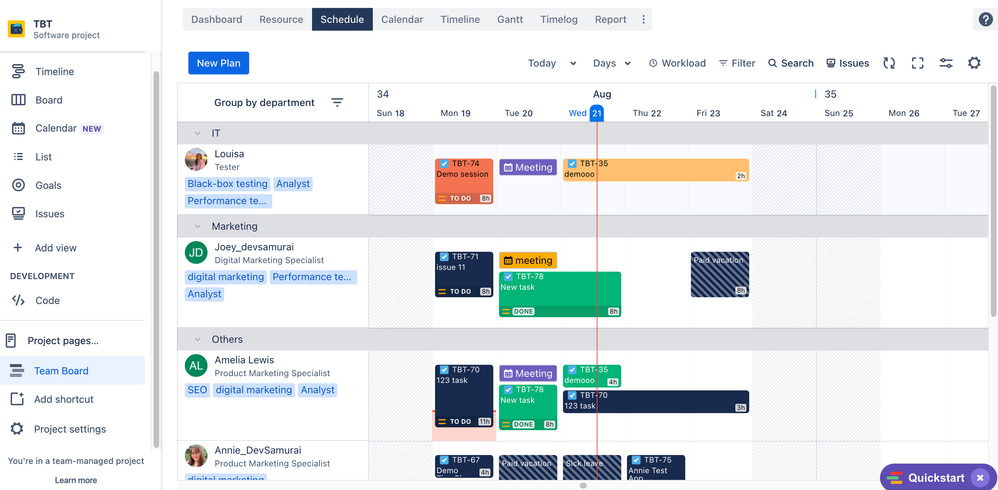Image resolution: width=998 pixels, height=490 pixels.
Task: Open the Quickstart panel
Action: coord(929,478)
